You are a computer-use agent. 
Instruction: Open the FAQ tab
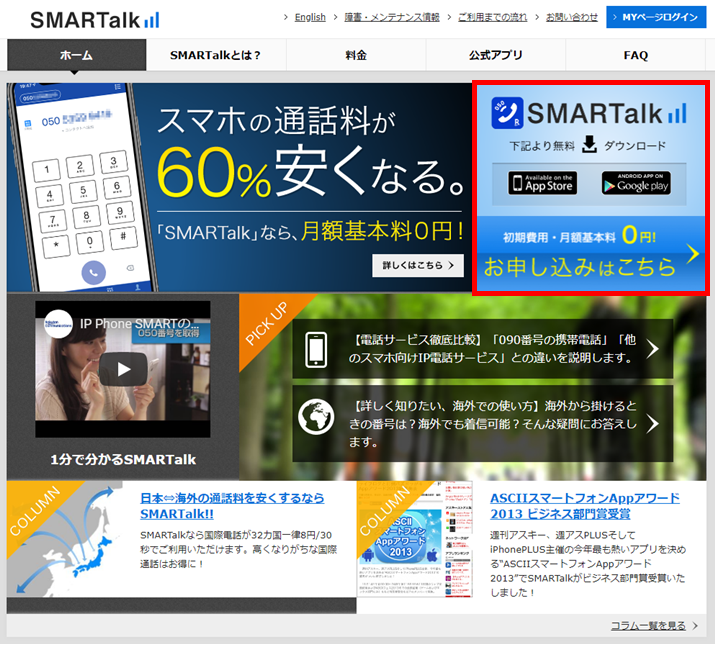pos(636,55)
